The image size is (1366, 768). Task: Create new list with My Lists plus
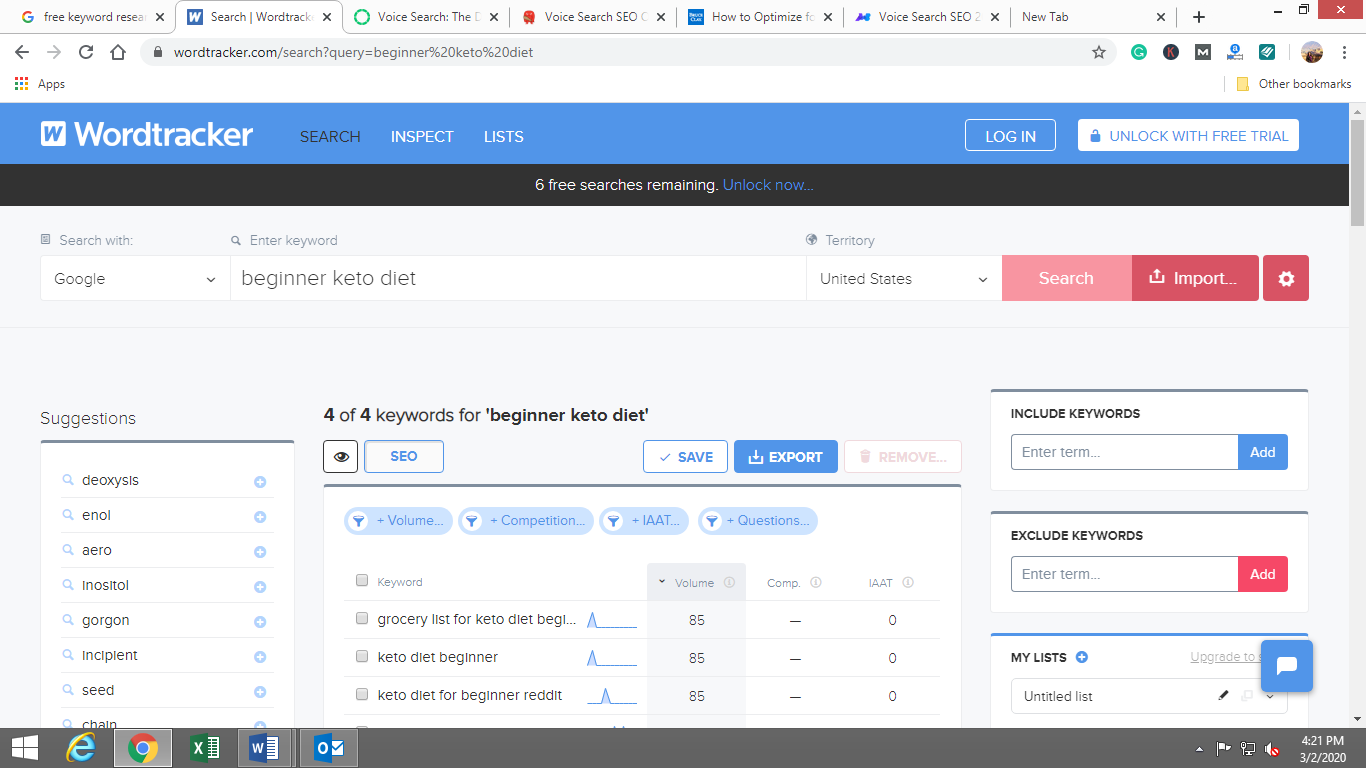click(x=1082, y=657)
